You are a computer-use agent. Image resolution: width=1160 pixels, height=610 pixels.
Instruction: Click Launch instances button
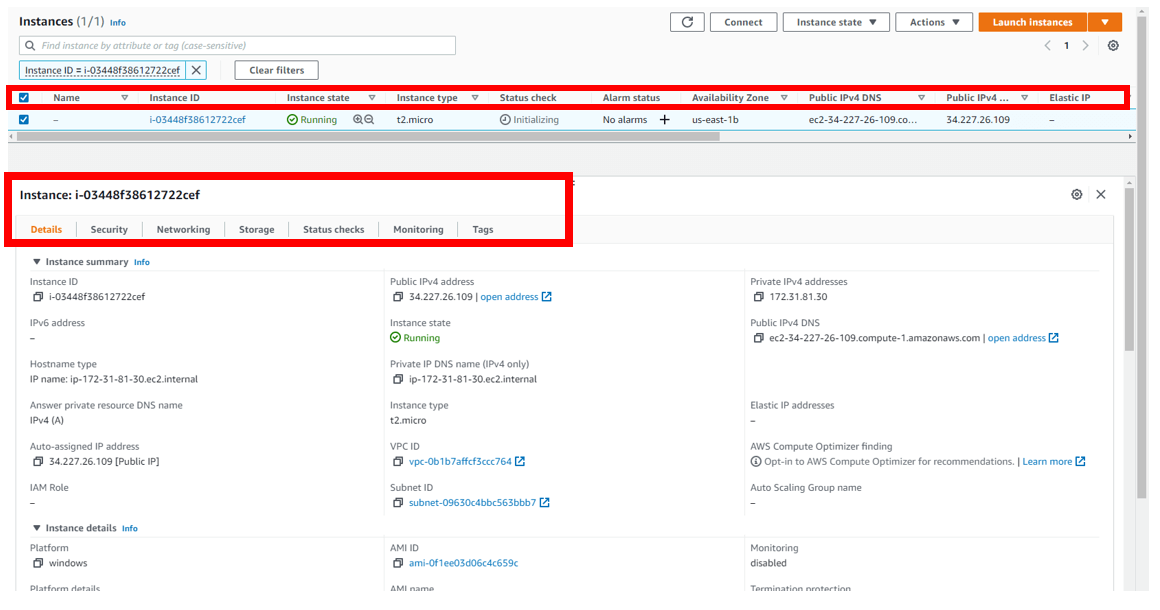(1032, 22)
